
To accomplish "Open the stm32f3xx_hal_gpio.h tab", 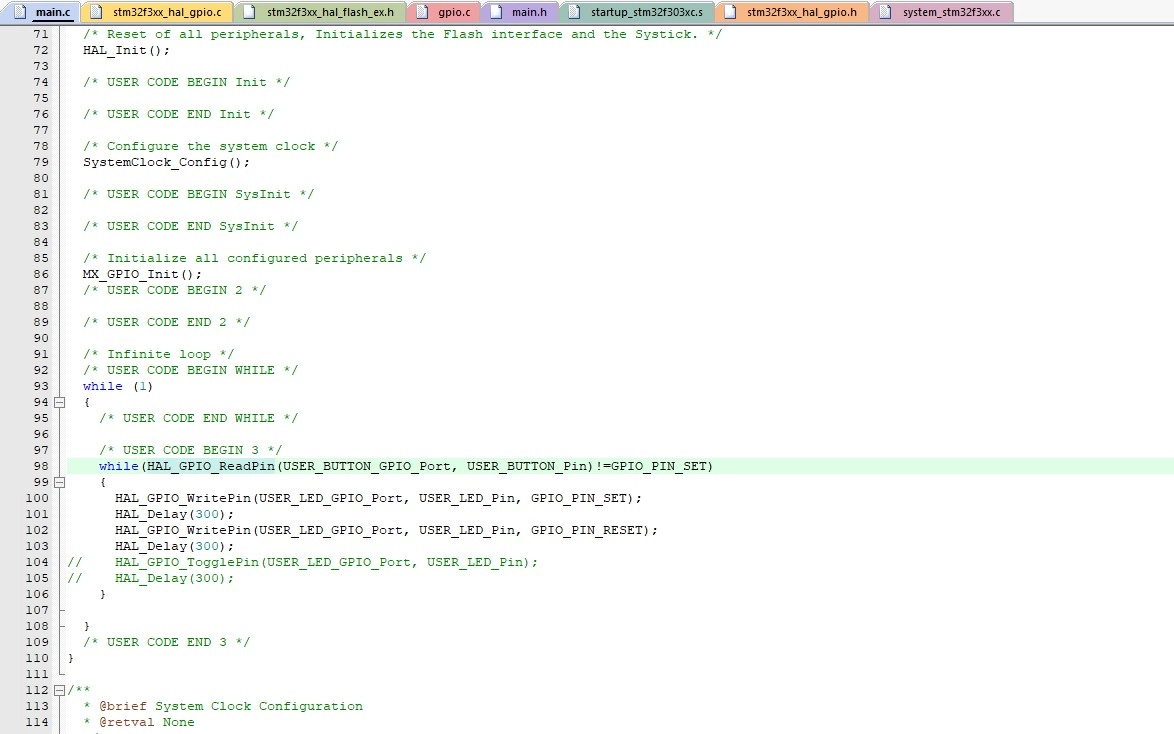I will 792,12.
